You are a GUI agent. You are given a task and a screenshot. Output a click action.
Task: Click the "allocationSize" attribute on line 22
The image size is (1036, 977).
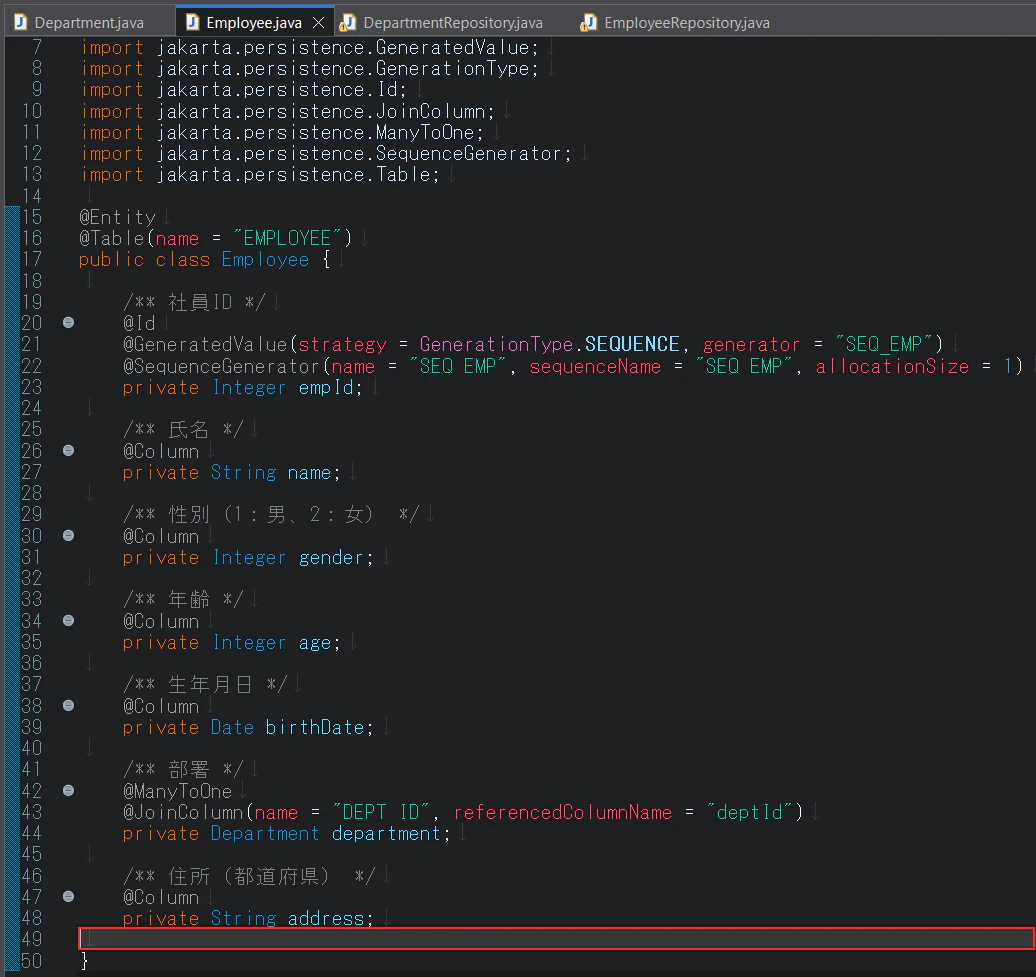coord(892,366)
